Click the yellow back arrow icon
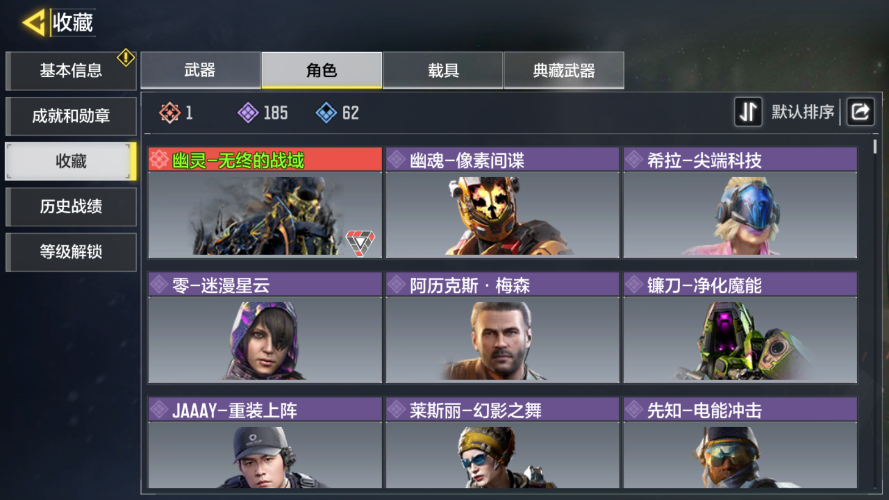Viewport: 889px width, 500px height. coord(33,23)
